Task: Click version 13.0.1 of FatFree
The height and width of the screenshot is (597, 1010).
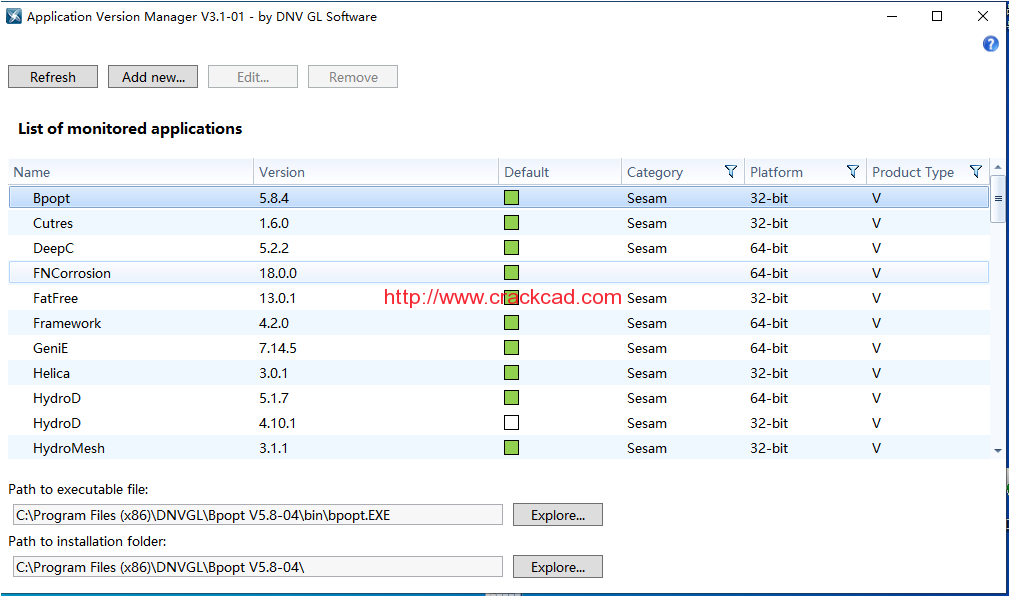Action: click(278, 298)
